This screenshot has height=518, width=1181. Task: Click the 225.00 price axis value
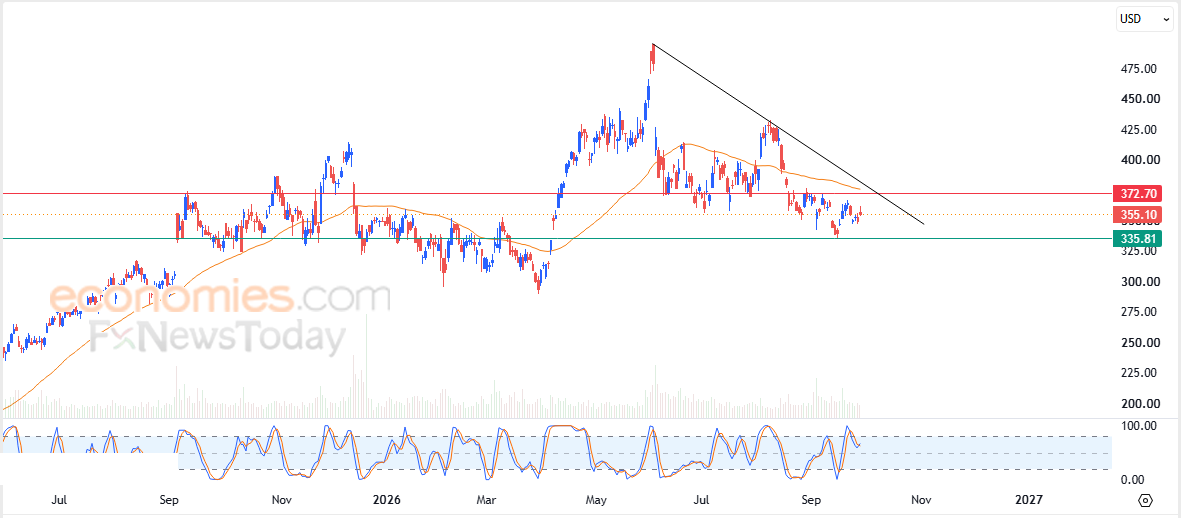1139,373
